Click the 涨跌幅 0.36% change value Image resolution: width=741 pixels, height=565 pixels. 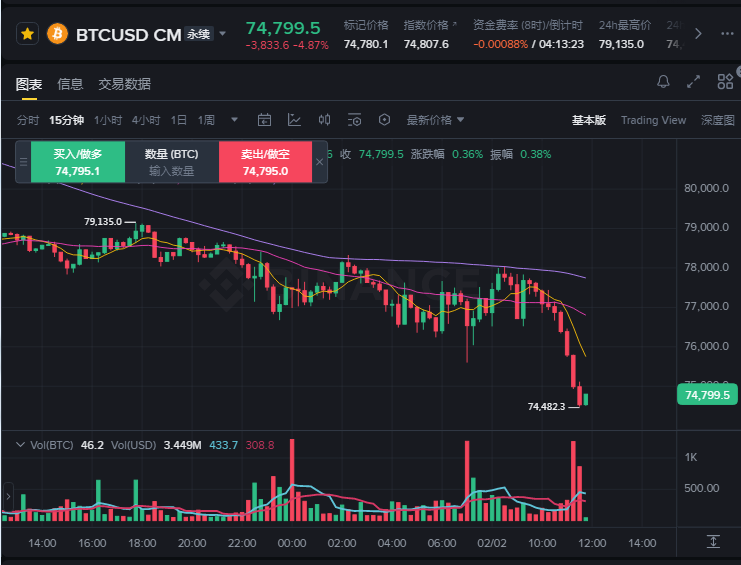tap(467, 154)
